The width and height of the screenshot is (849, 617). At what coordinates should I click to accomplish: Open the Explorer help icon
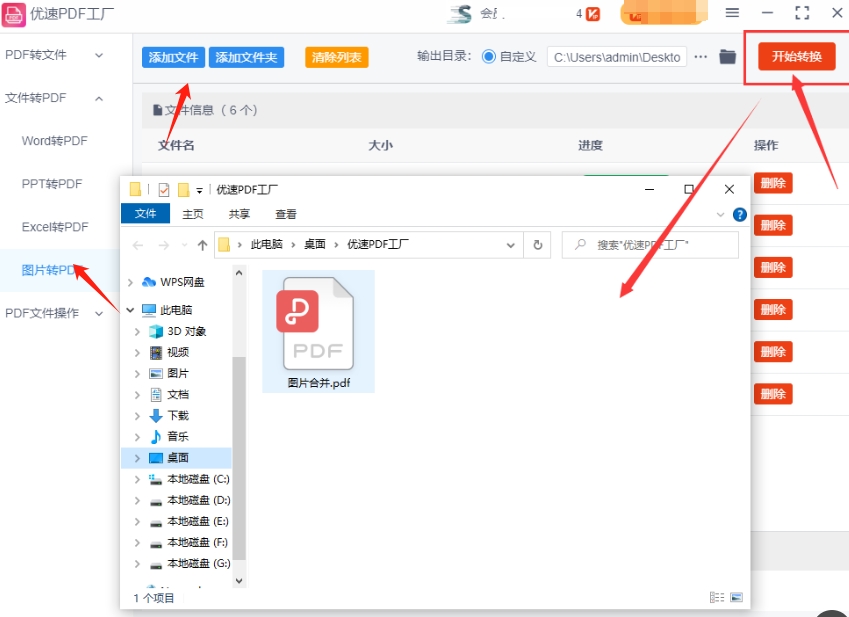click(740, 215)
